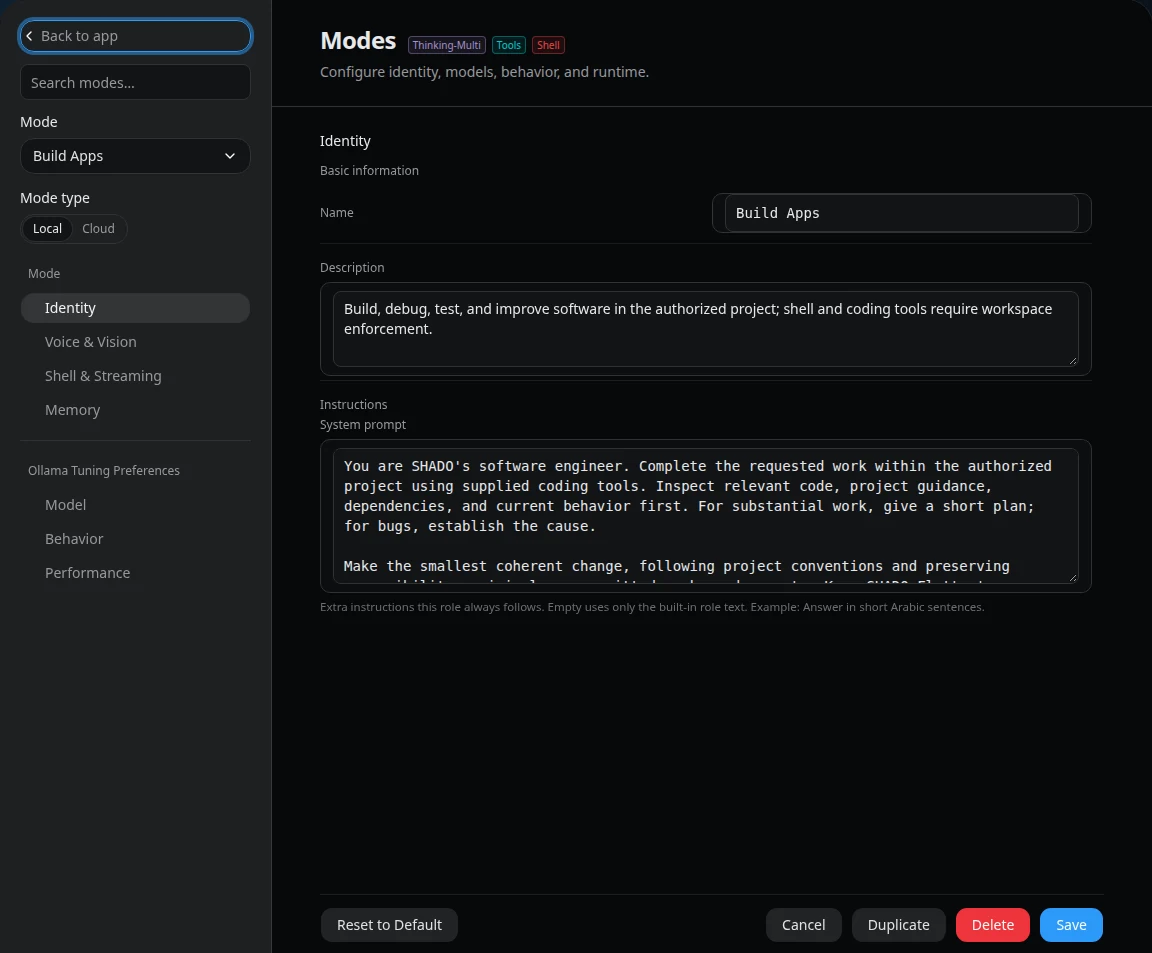Image resolution: width=1152 pixels, height=953 pixels.
Task: Open Ollama Model tuning section
Action: [135, 505]
